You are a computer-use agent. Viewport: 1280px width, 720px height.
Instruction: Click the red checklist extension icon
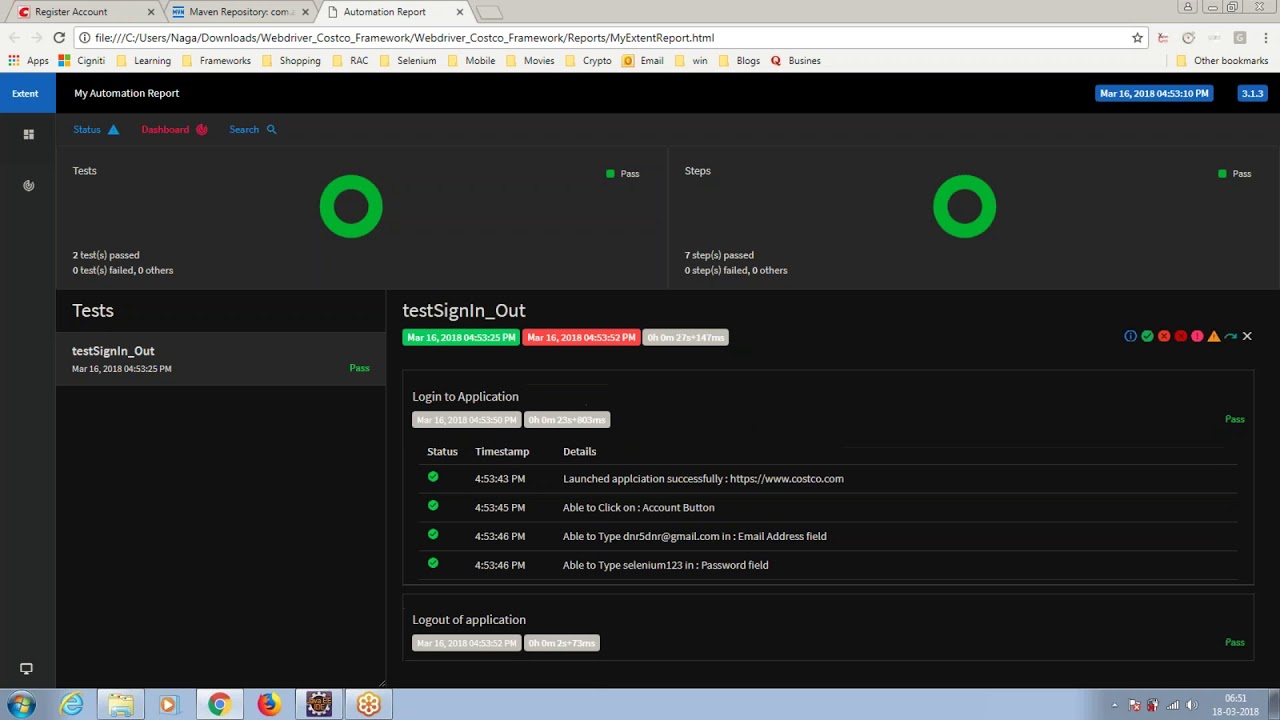1162,37
